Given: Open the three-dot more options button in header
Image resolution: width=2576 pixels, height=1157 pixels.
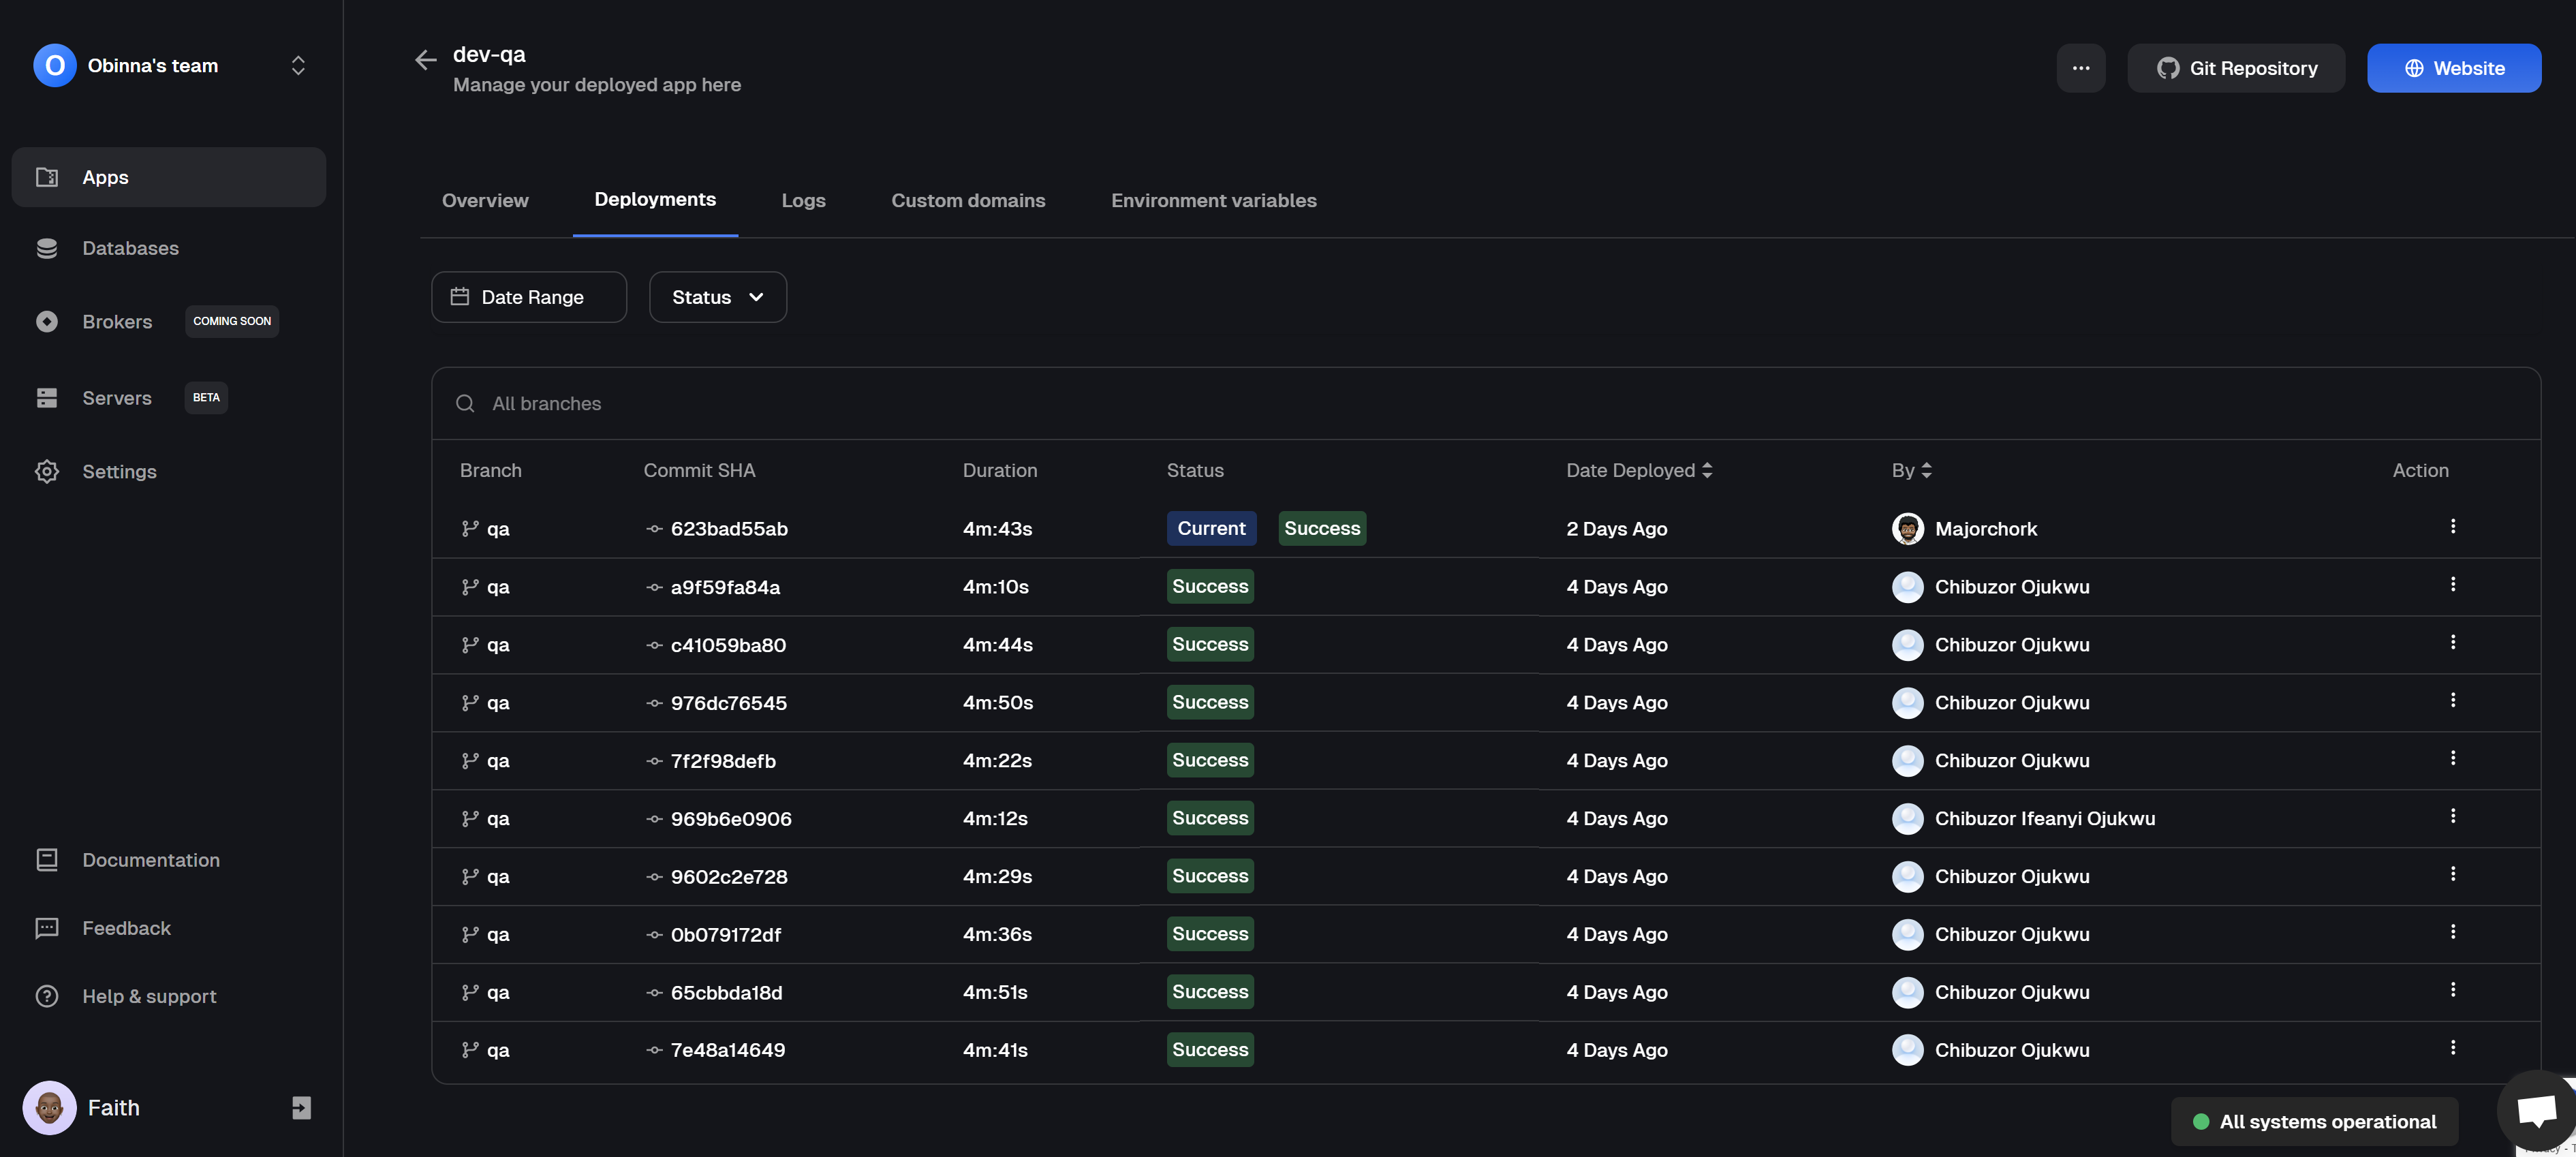Looking at the screenshot, I should point(2080,68).
